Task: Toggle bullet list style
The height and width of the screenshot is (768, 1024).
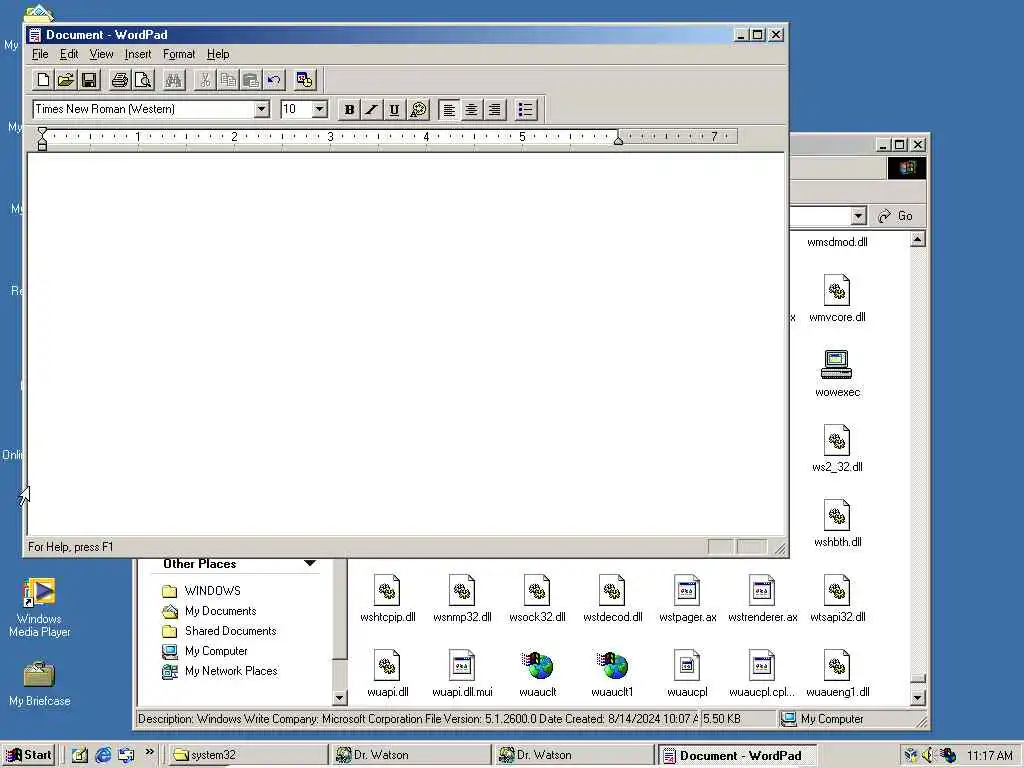Action: click(526, 110)
